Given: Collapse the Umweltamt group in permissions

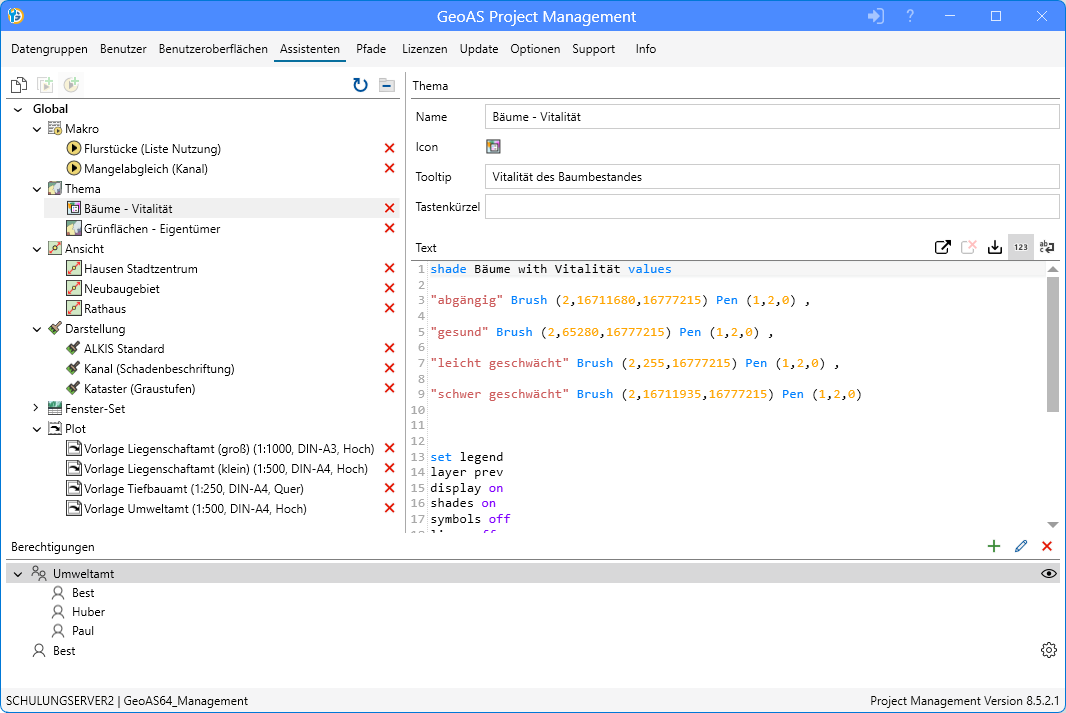Looking at the screenshot, I should pyautogui.click(x=18, y=574).
